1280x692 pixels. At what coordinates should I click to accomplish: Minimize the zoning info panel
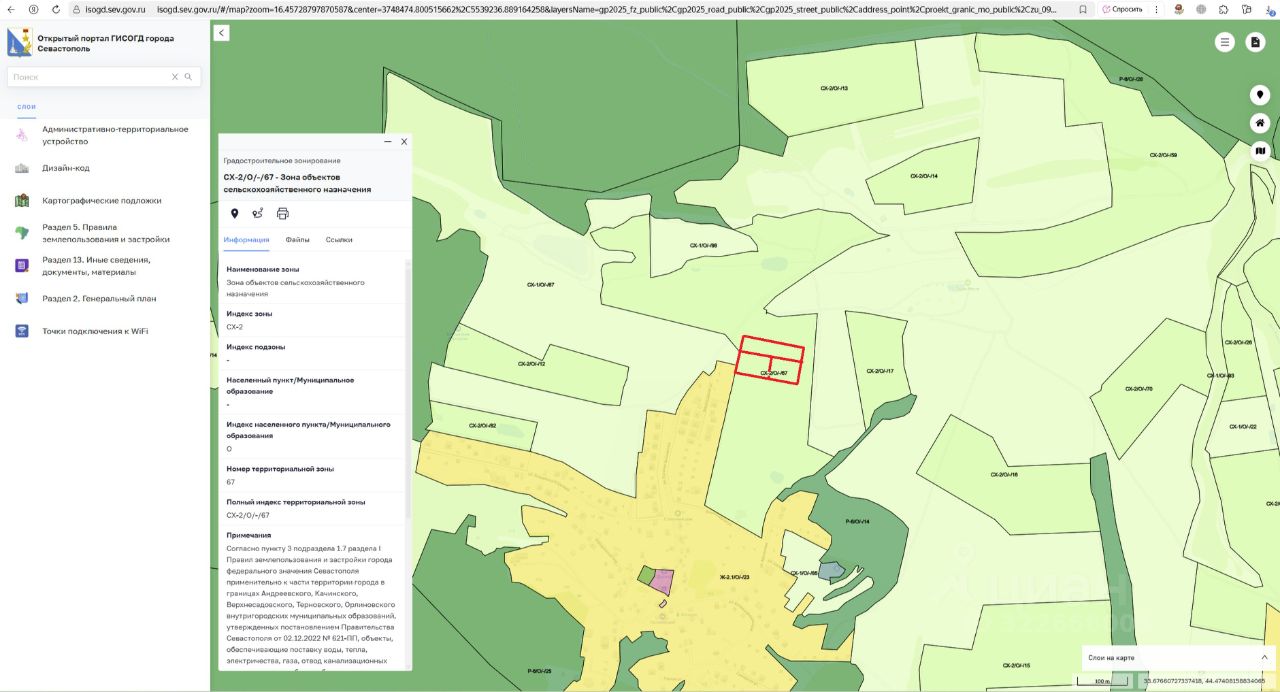388,142
